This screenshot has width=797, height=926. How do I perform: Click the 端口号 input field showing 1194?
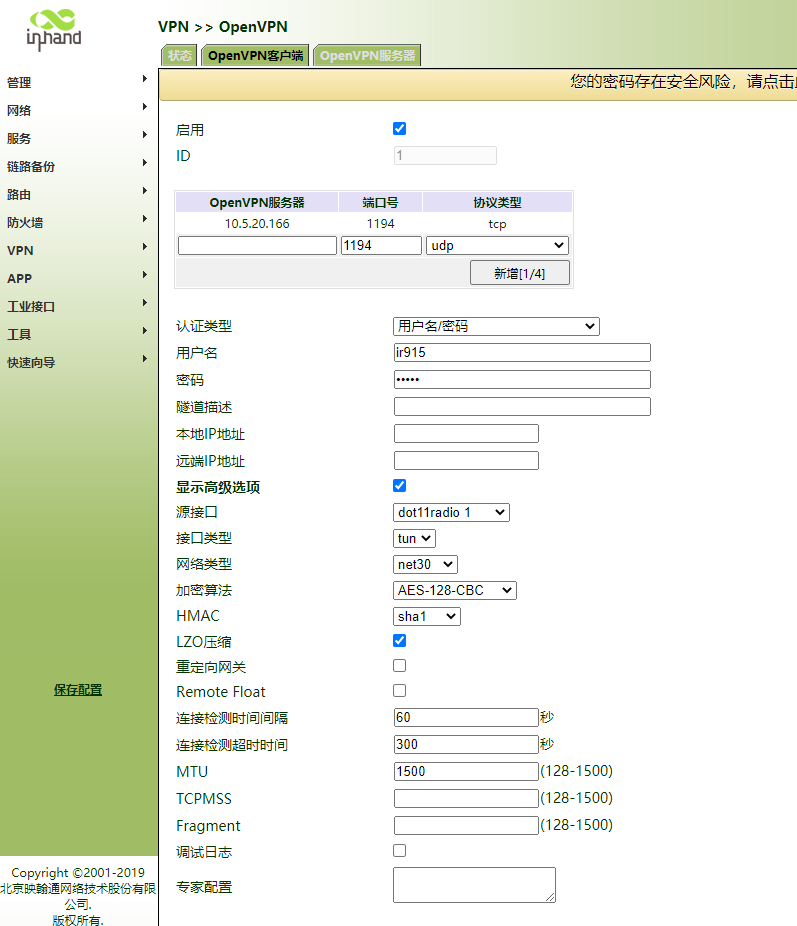pyautogui.click(x=381, y=246)
